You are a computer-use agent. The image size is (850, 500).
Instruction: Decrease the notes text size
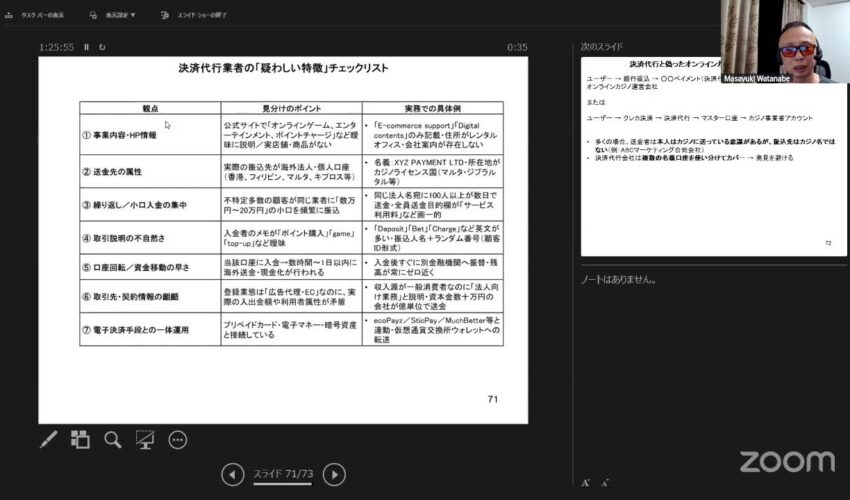click(x=605, y=482)
